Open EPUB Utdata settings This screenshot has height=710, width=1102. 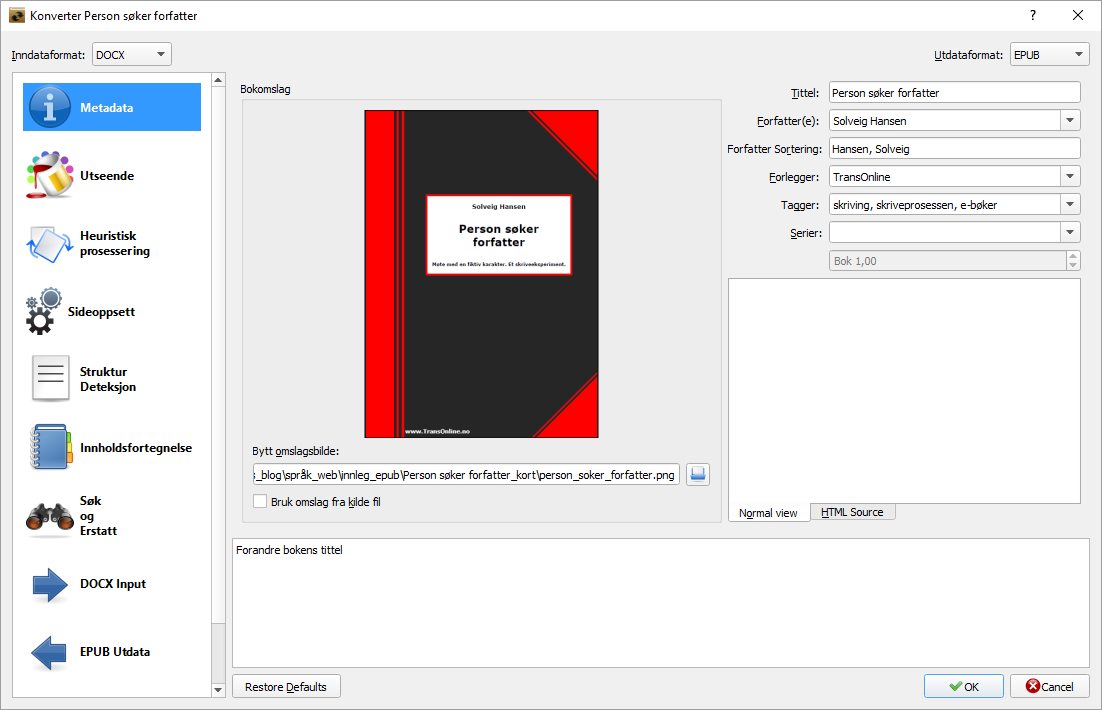(50, 652)
